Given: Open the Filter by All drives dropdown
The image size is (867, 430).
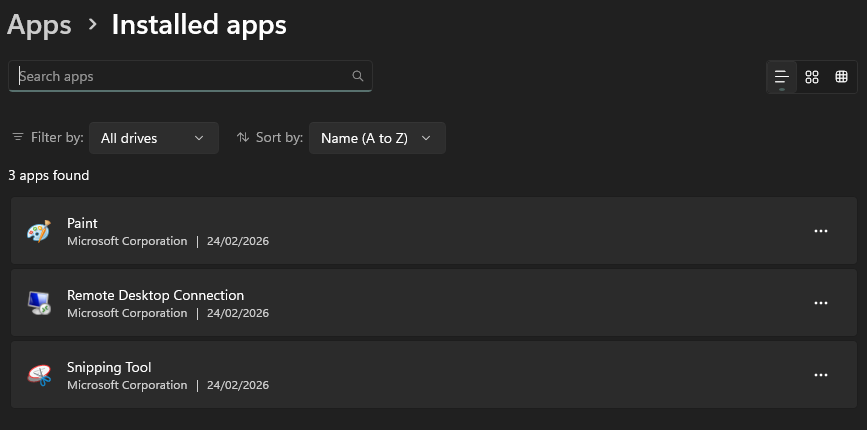Looking at the screenshot, I should point(154,138).
